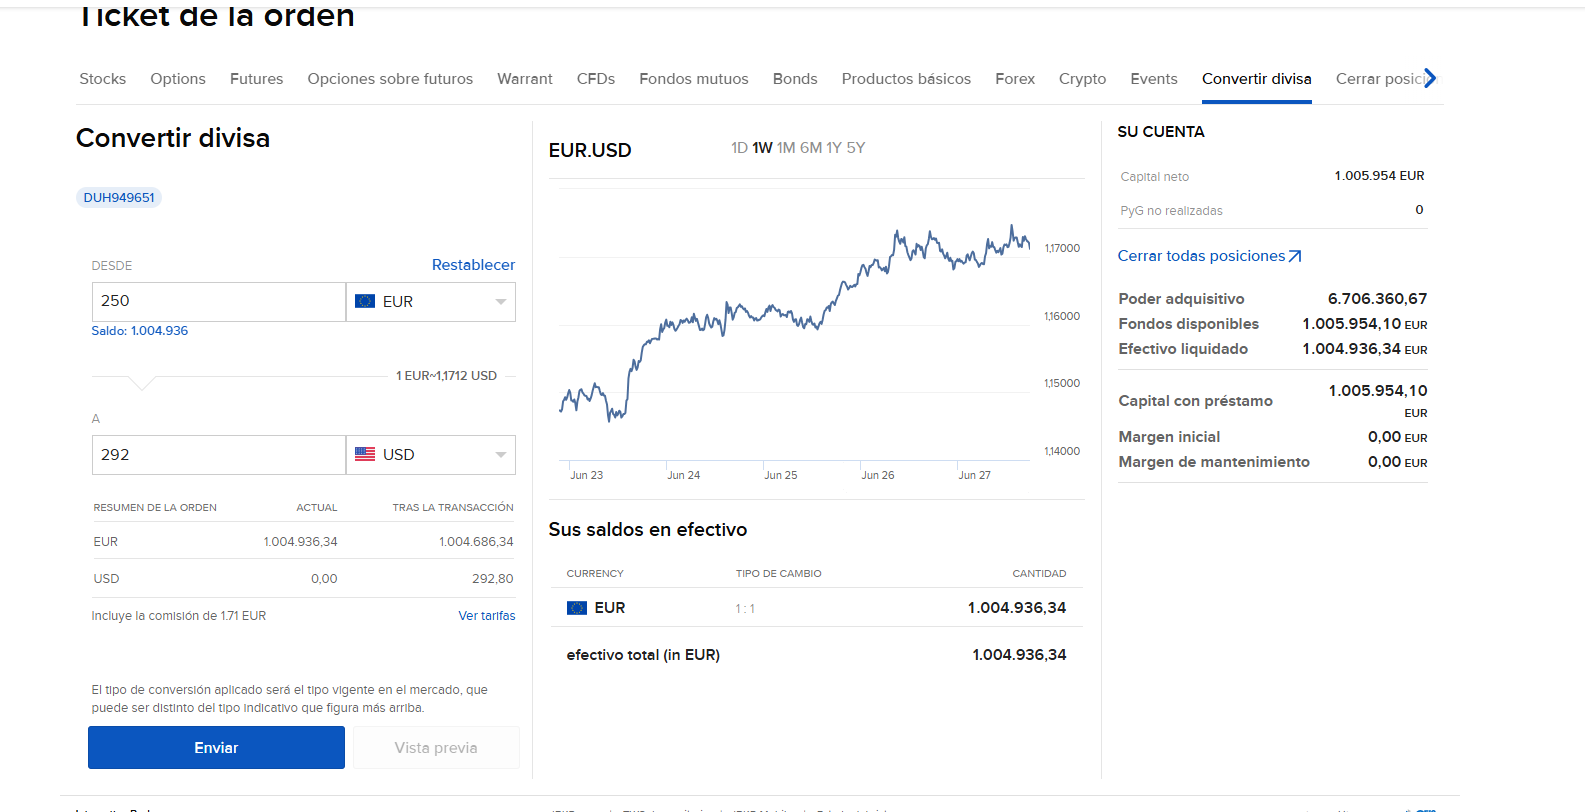
Task: Click the EUR current balance 1.004.936,34 in order summary
Action: [300, 542]
